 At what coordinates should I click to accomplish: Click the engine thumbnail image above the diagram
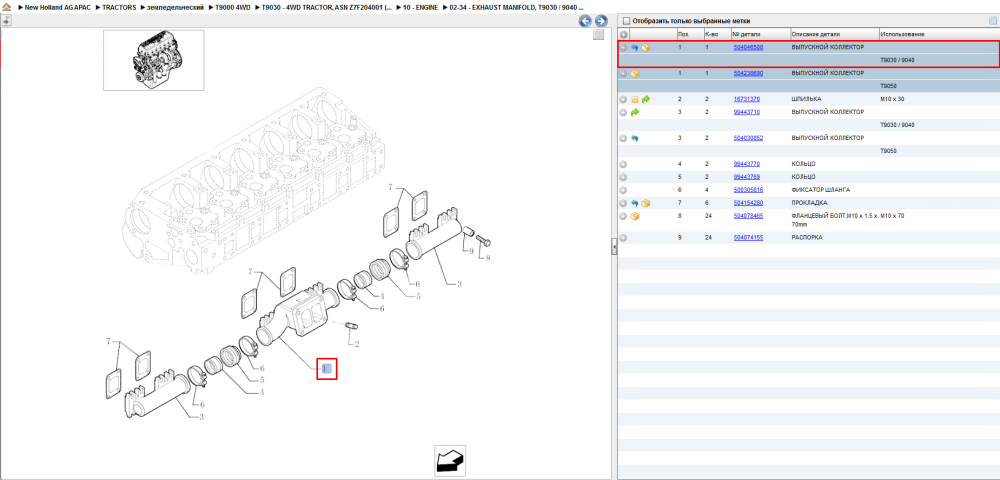coord(154,60)
